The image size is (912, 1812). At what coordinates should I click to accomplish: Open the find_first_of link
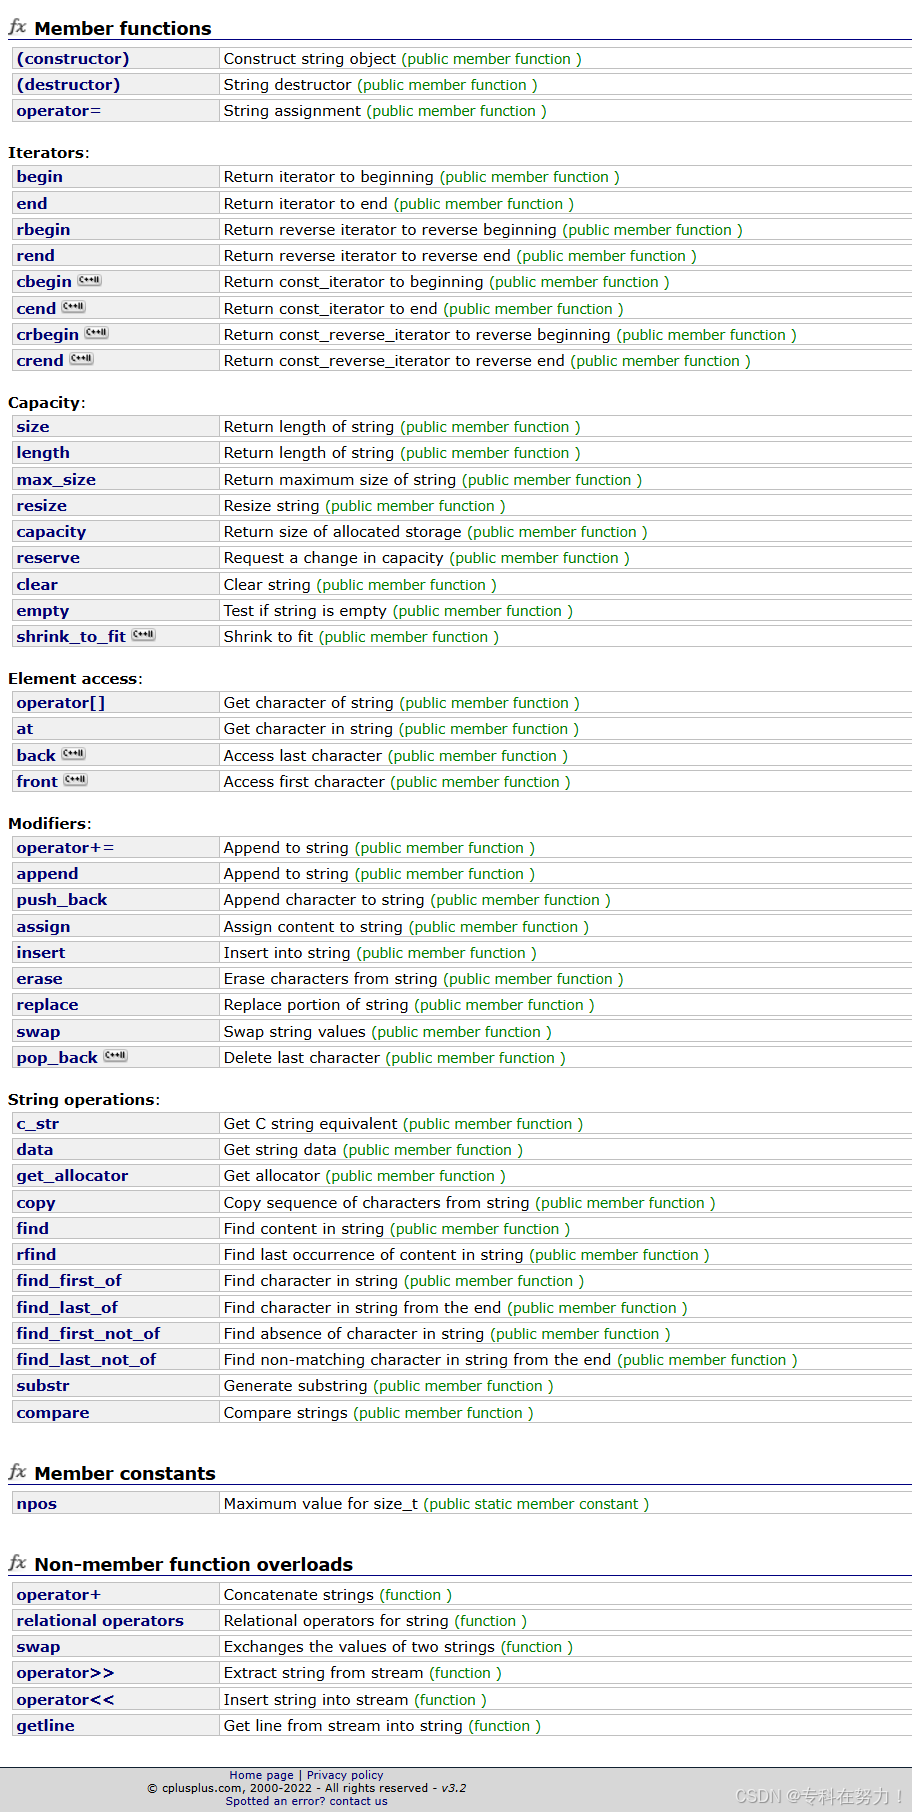click(69, 1281)
